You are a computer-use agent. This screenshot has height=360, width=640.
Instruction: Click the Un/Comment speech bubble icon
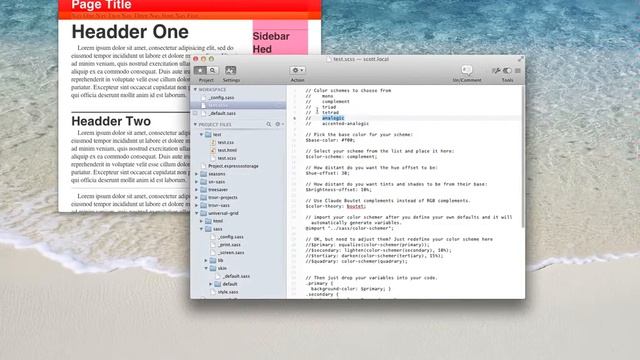[467, 70]
